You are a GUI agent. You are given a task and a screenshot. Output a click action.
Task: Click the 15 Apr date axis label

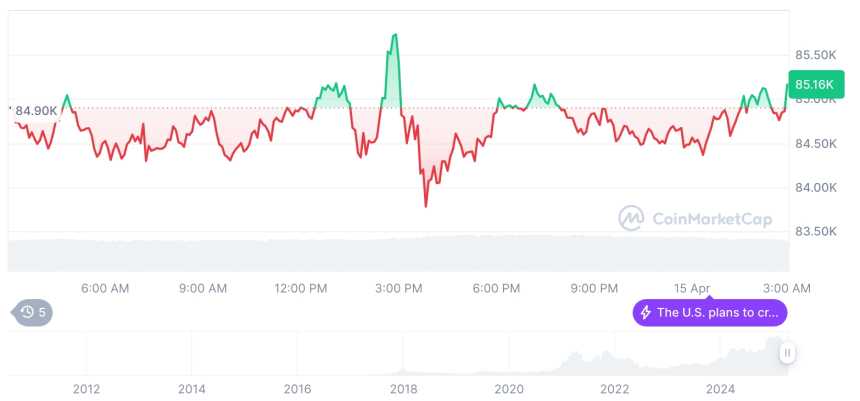692,288
